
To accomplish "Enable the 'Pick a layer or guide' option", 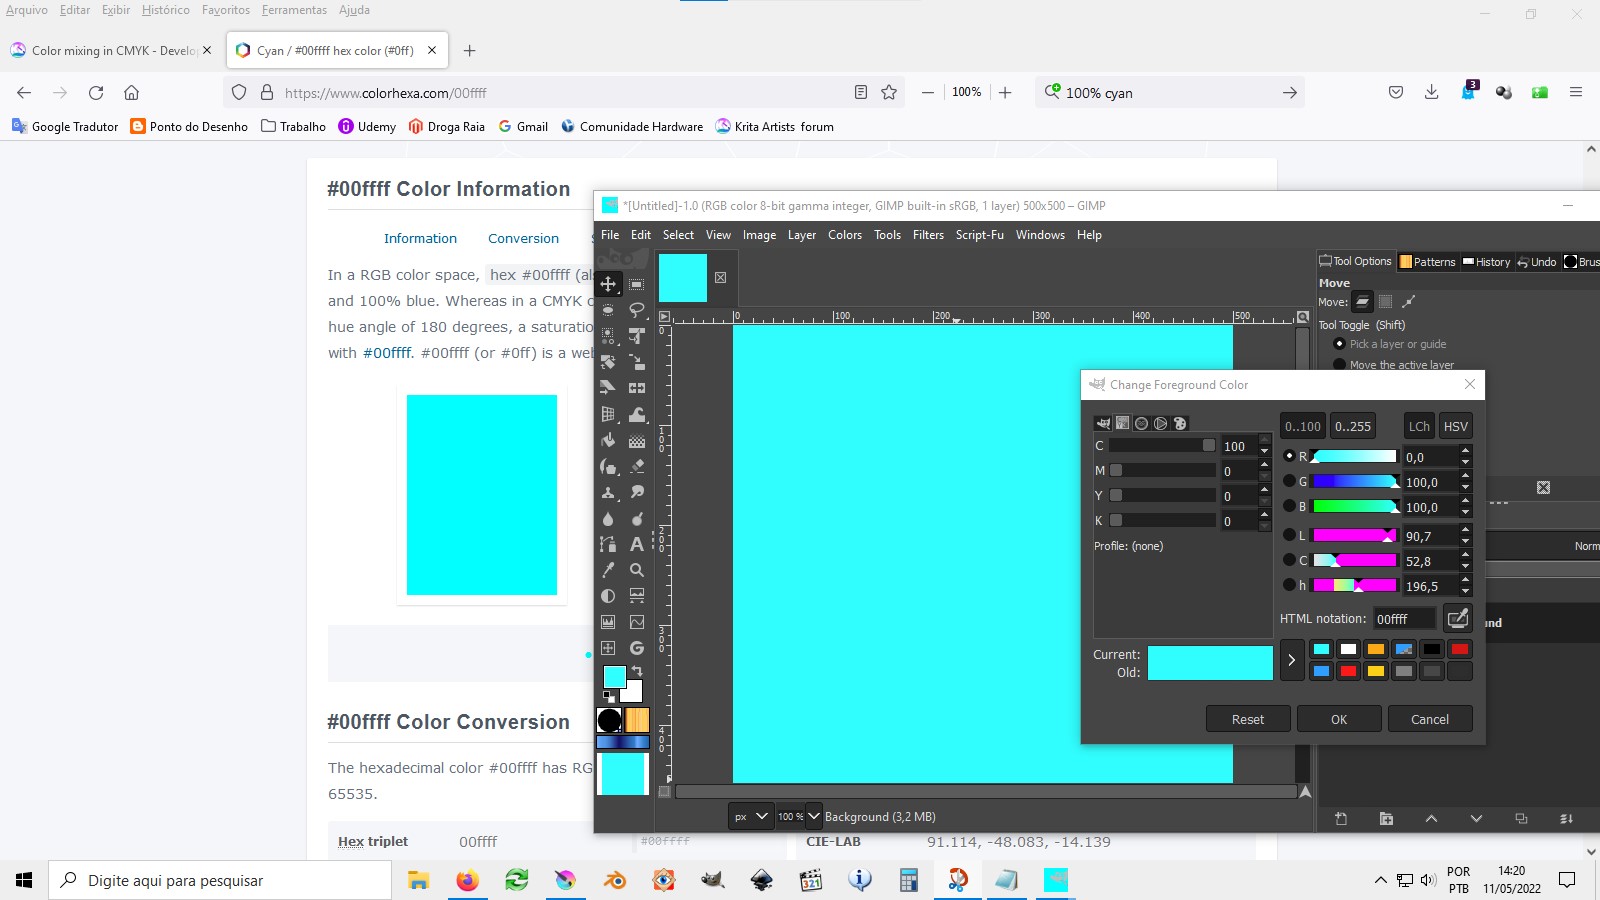I will [x=1340, y=344].
